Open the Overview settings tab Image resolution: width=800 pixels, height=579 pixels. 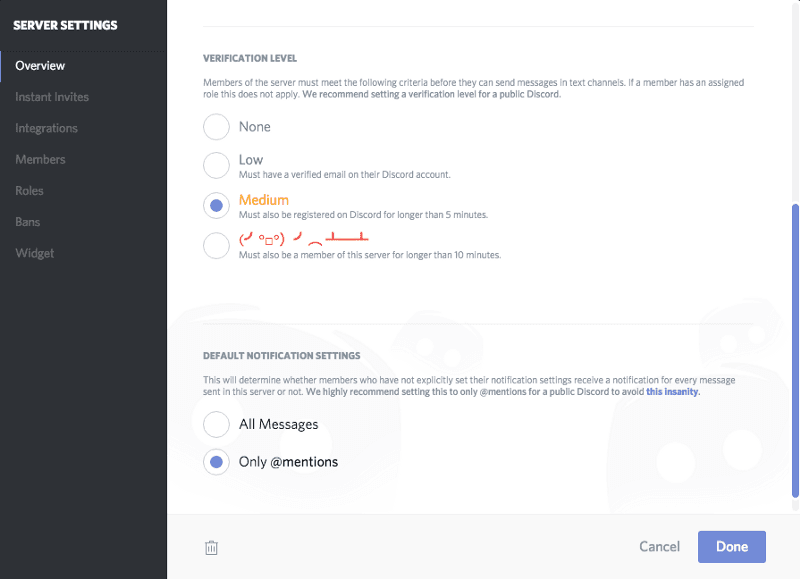[x=40, y=66]
